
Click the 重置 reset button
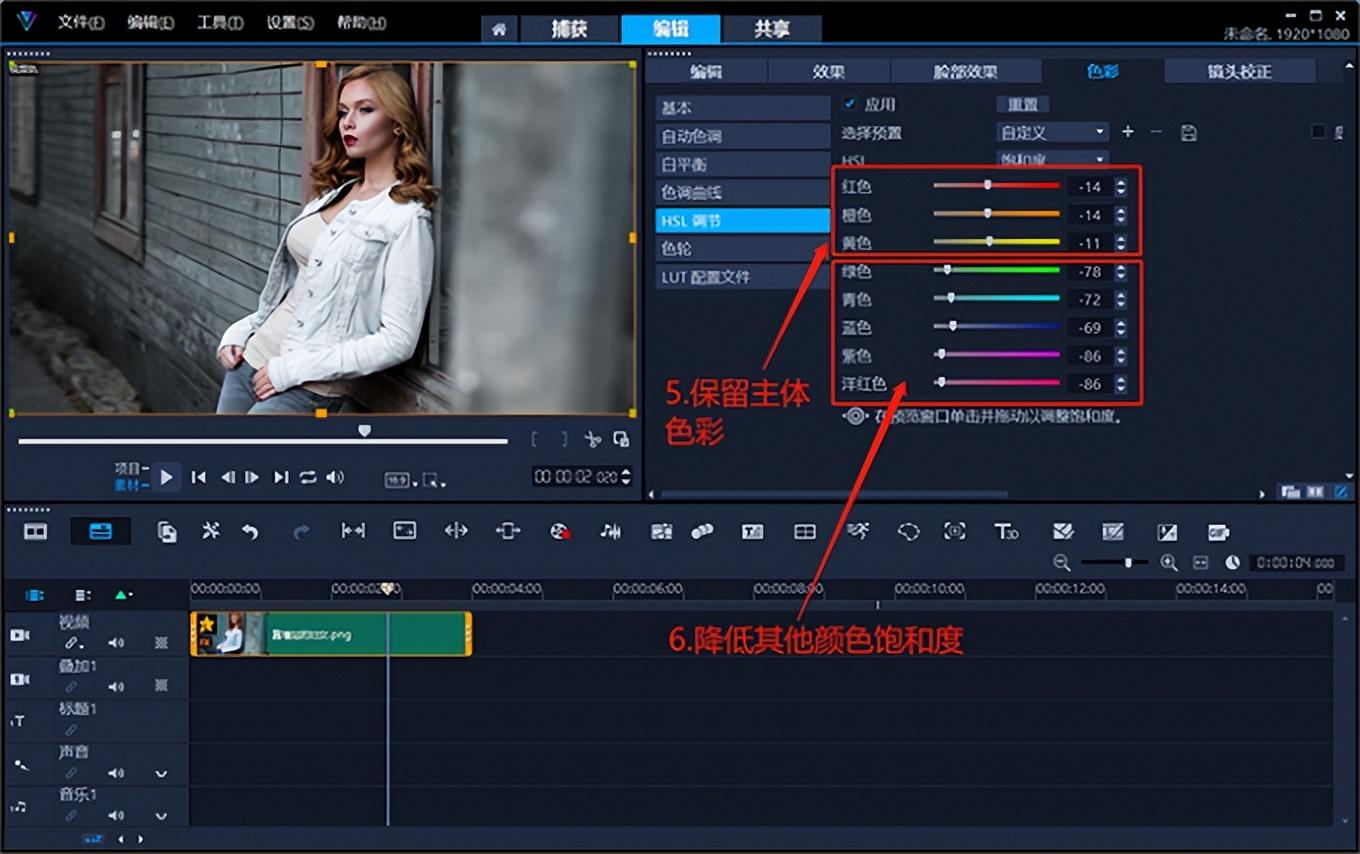(1022, 104)
